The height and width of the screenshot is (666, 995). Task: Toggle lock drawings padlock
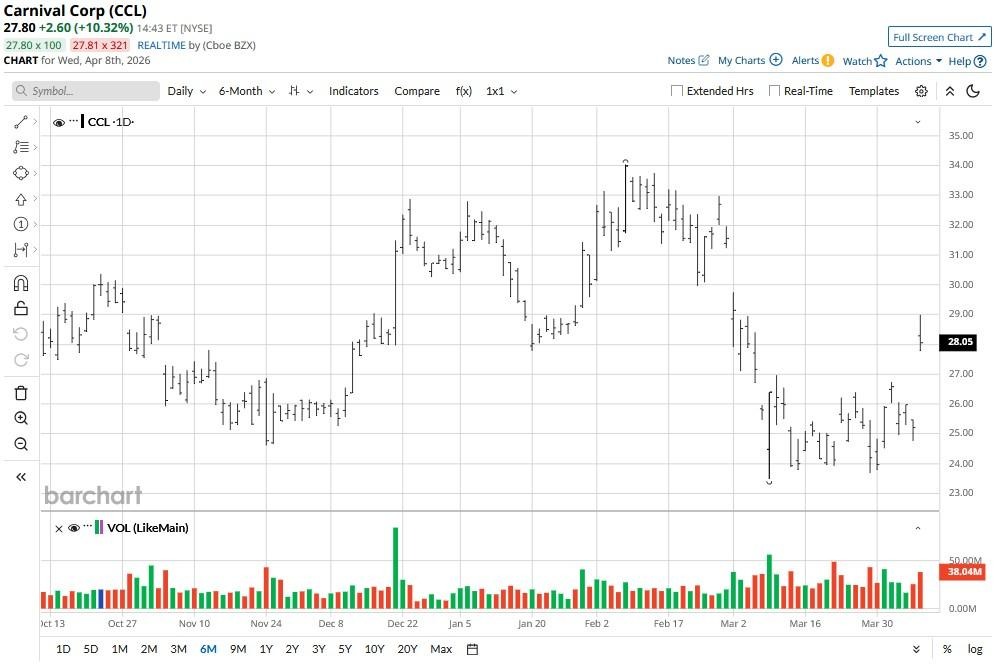pos(21,308)
